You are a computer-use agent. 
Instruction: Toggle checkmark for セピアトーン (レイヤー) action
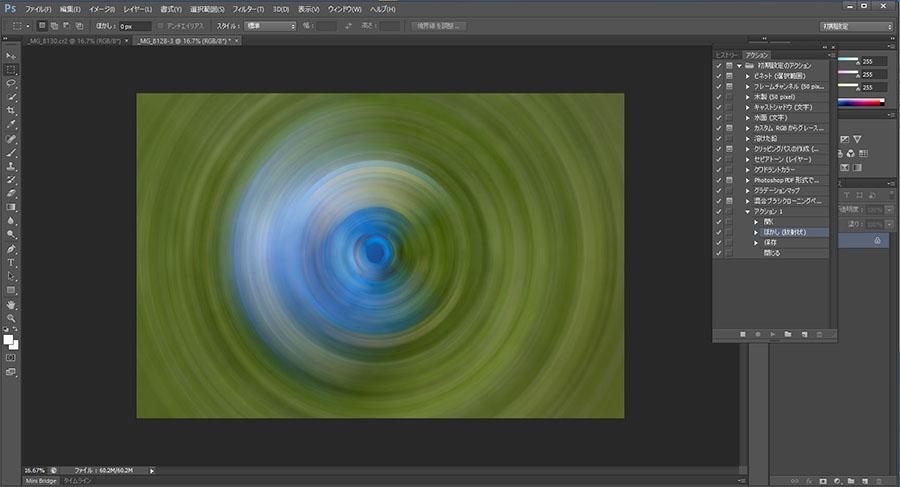click(719, 159)
